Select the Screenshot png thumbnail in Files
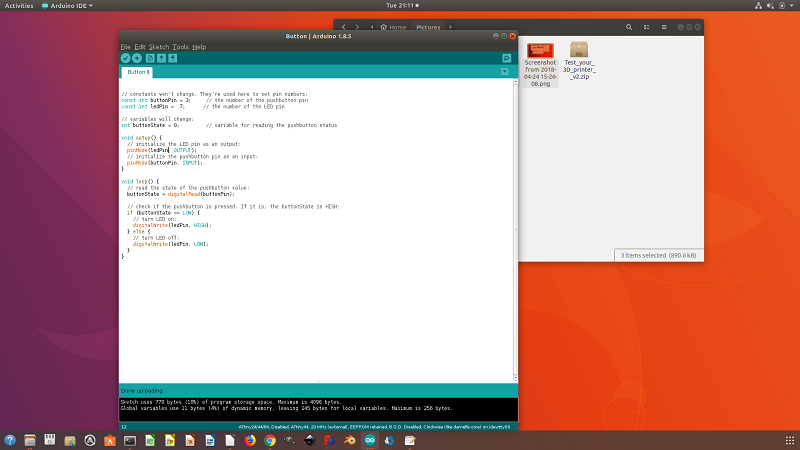 click(x=540, y=51)
